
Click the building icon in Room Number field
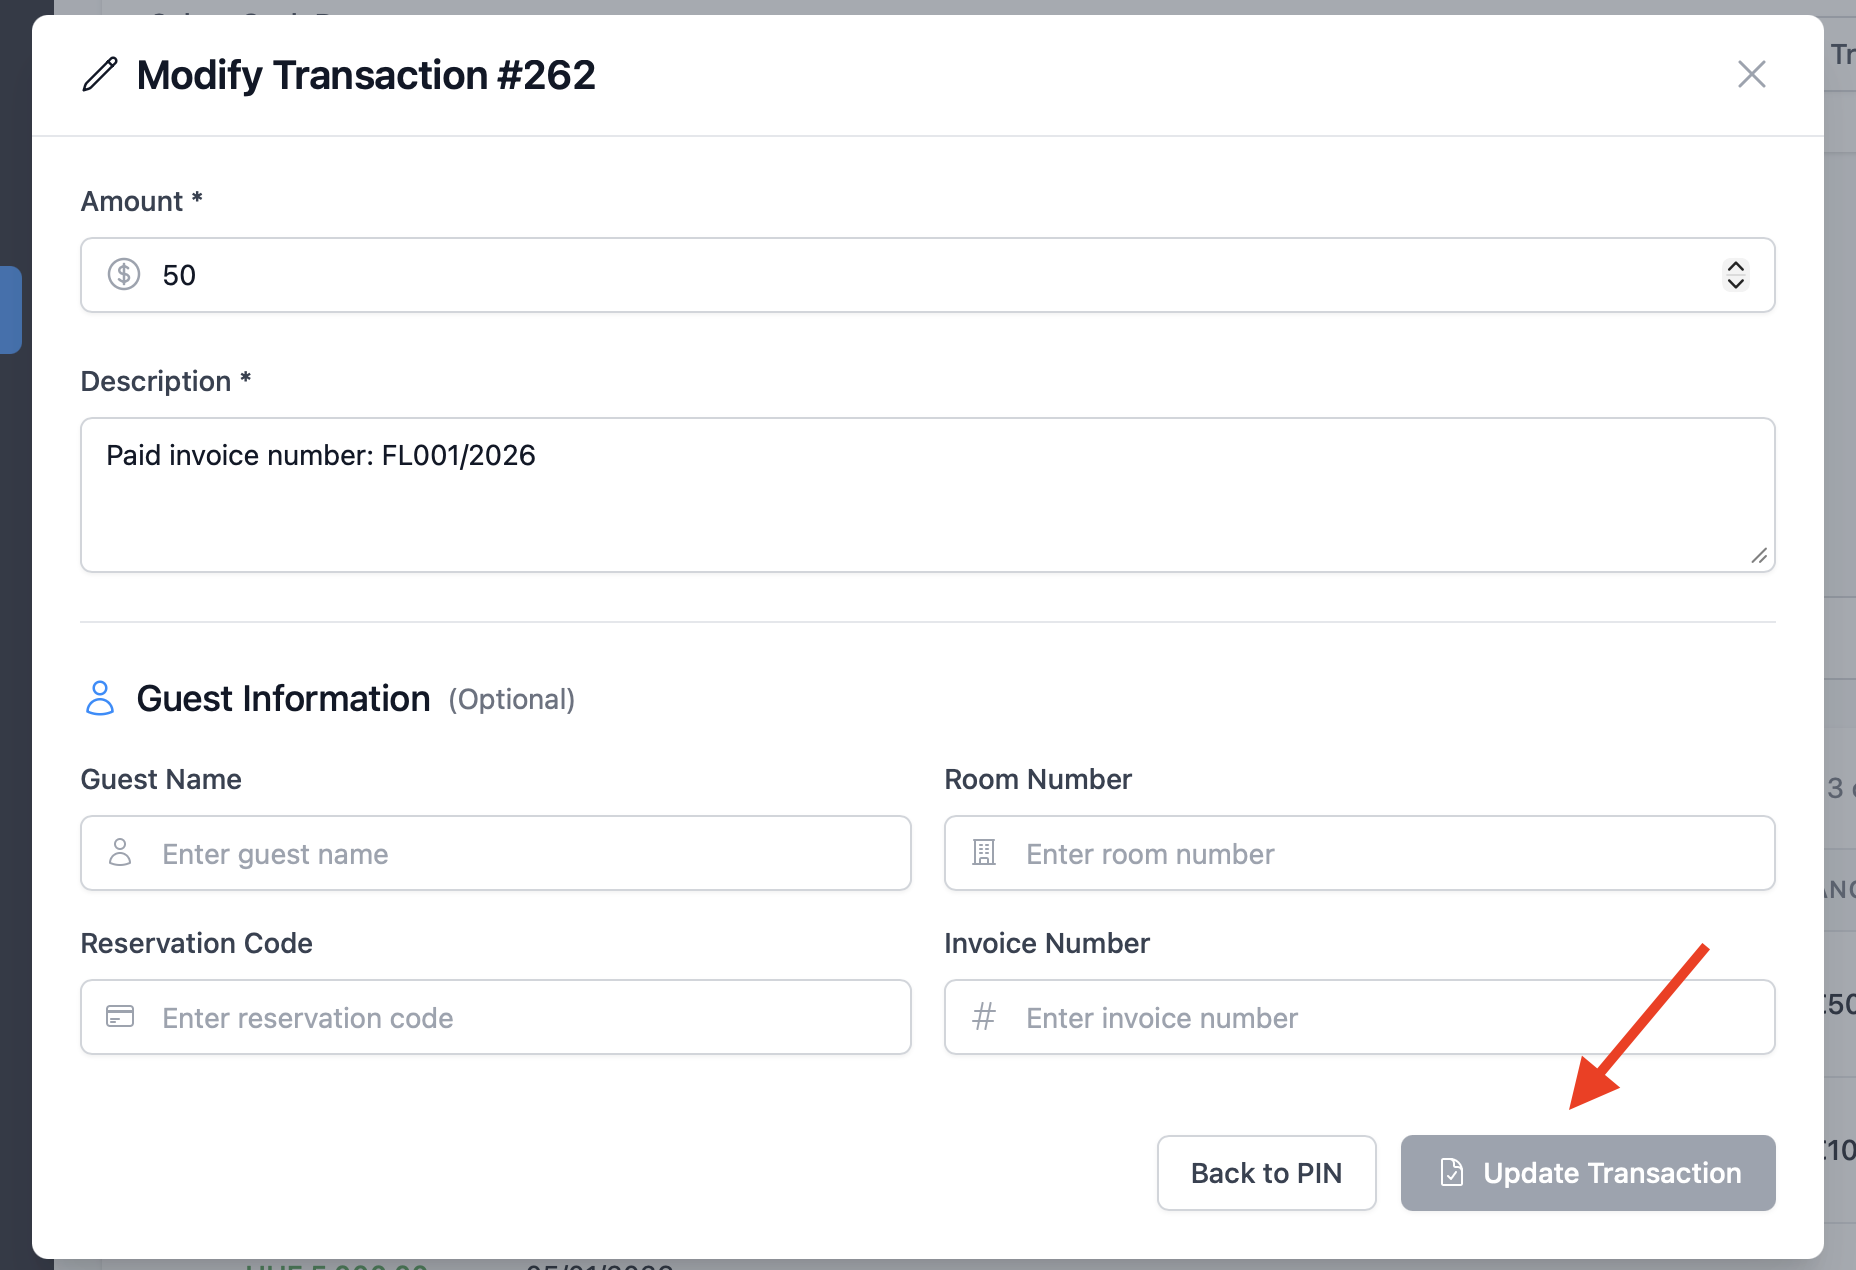coord(984,853)
